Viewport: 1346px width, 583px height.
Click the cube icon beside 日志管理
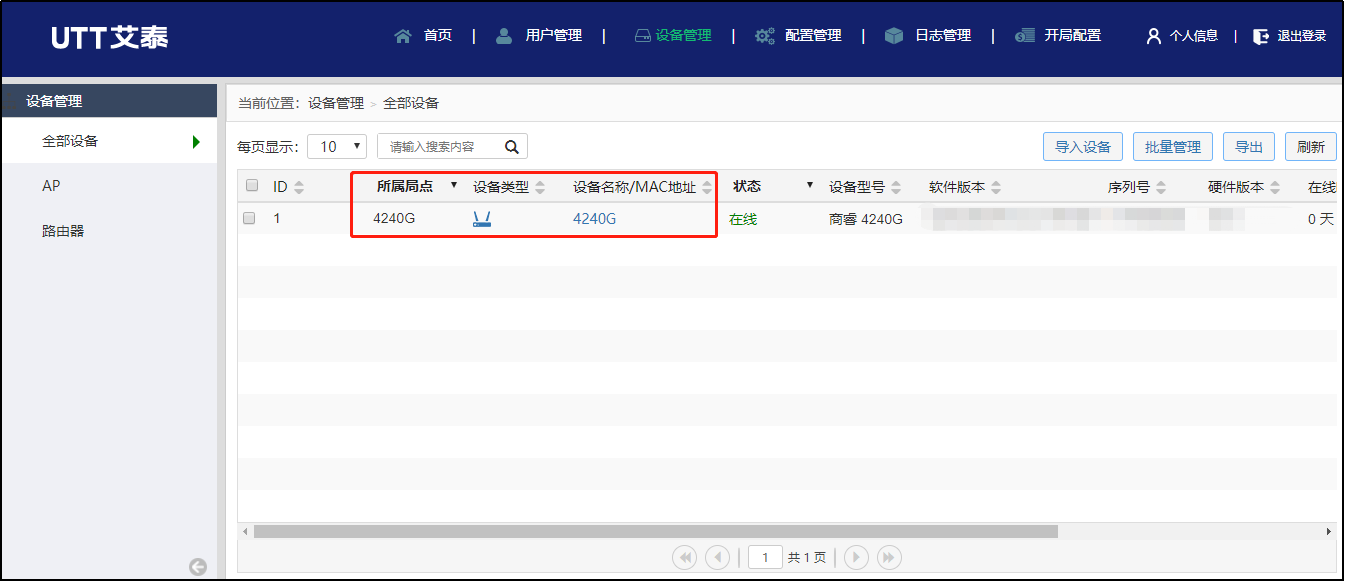coord(894,36)
